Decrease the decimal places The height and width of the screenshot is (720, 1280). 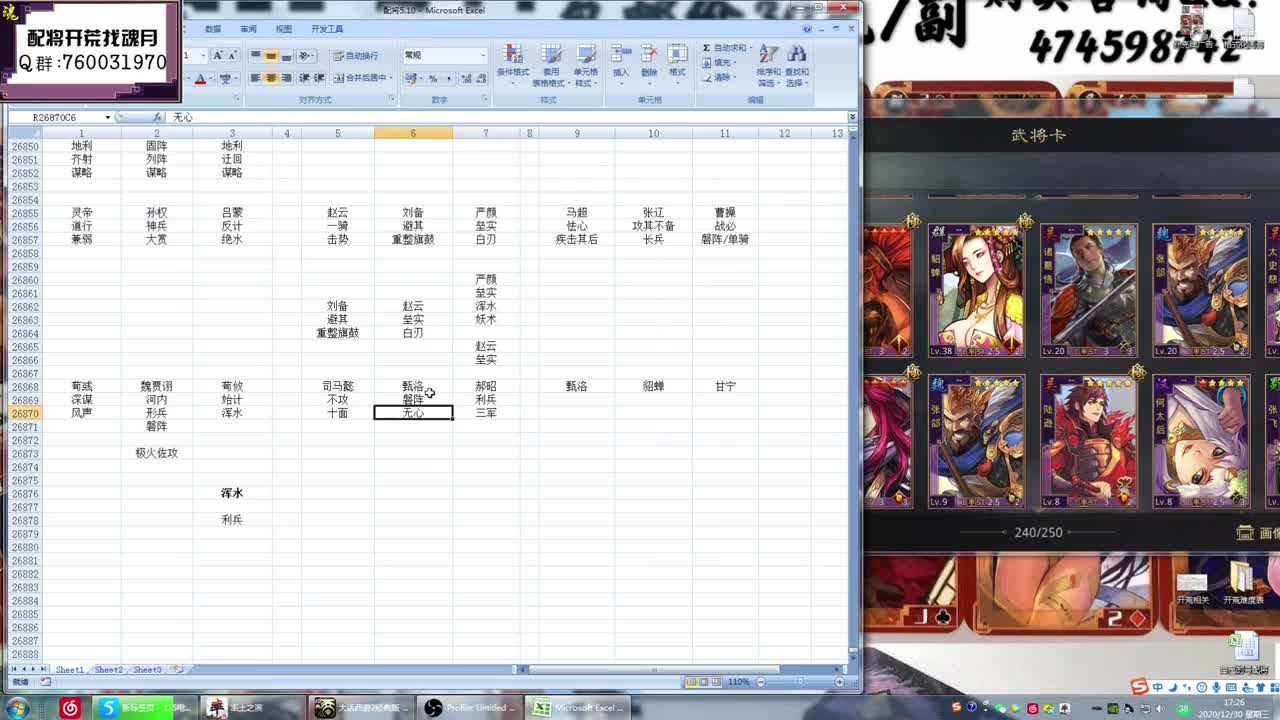pyautogui.click(x=480, y=78)
